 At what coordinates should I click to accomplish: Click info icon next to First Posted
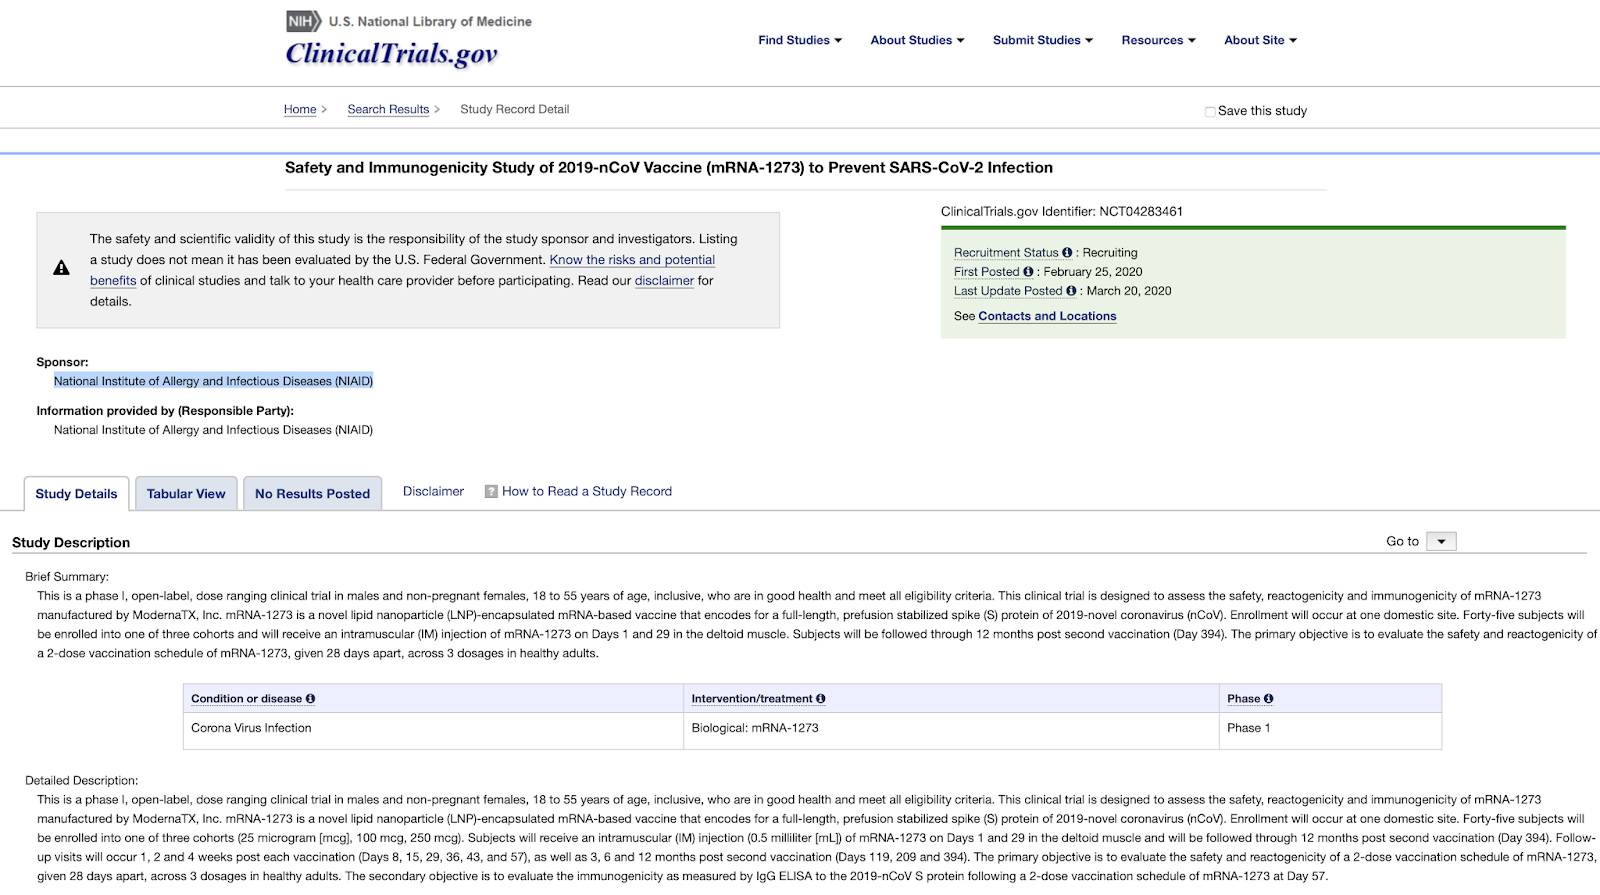[x=1028, y=272]
